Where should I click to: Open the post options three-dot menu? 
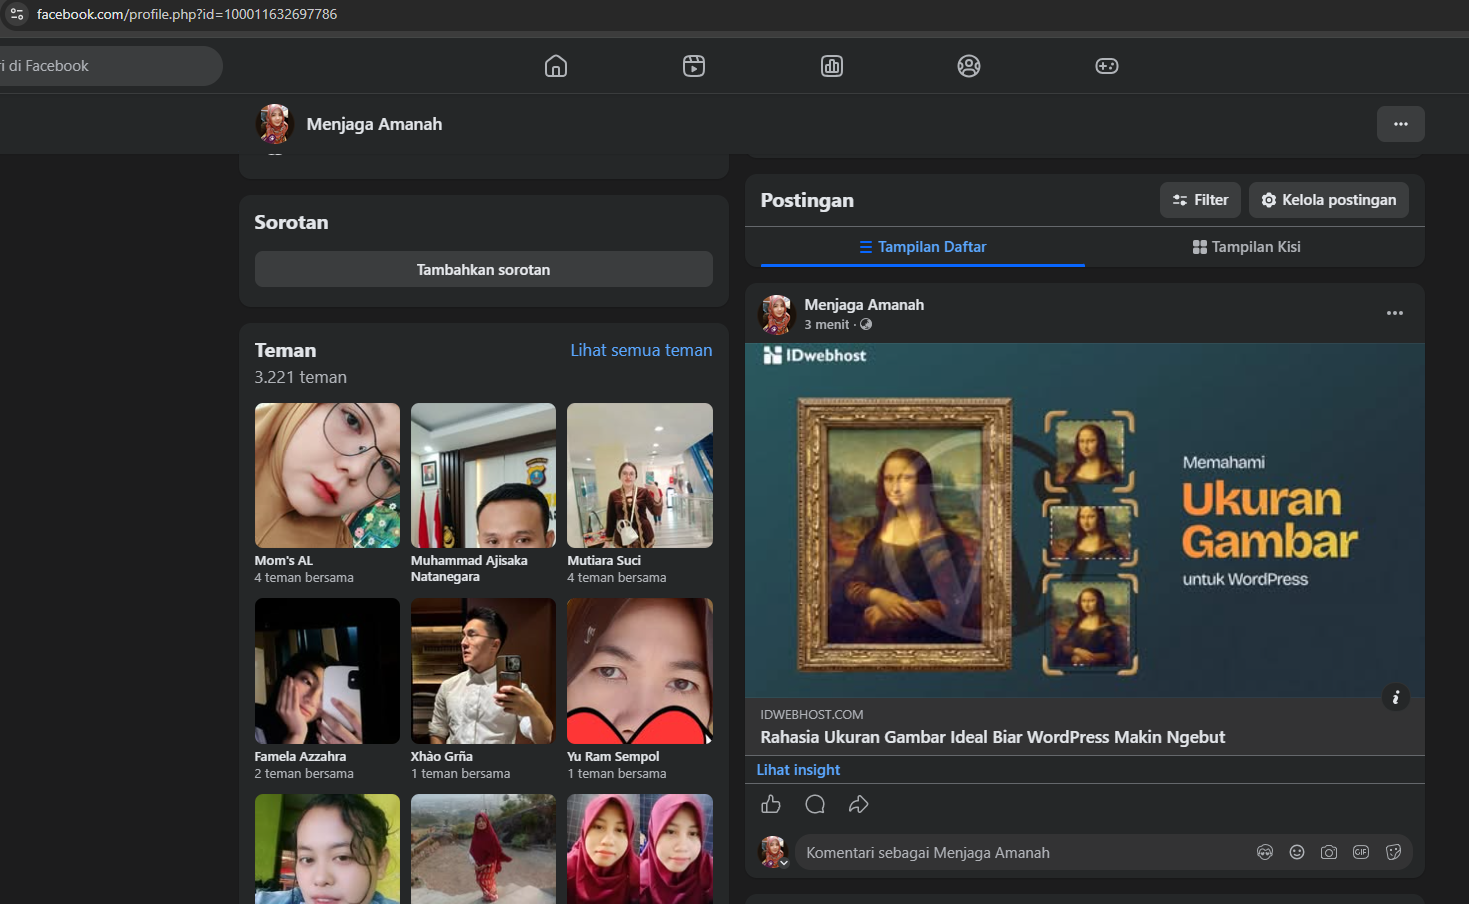(x=1395, y=313)
